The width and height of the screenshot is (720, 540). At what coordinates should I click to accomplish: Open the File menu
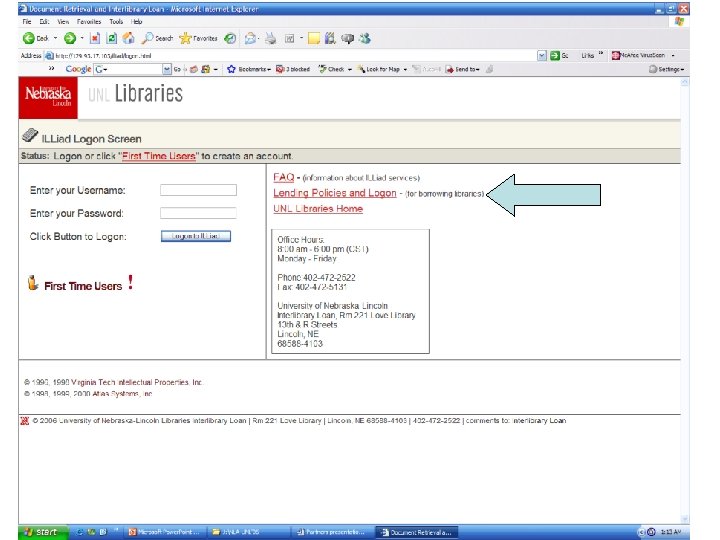tap(27, 22)
